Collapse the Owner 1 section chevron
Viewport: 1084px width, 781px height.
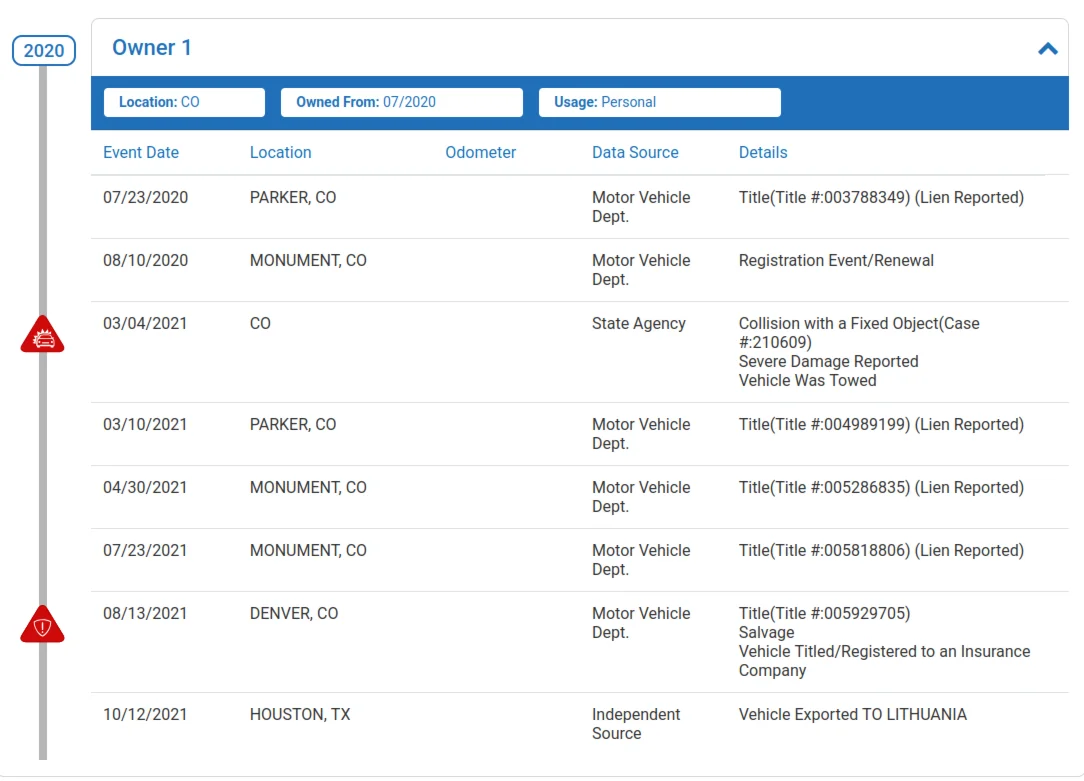pos(1047,49)
